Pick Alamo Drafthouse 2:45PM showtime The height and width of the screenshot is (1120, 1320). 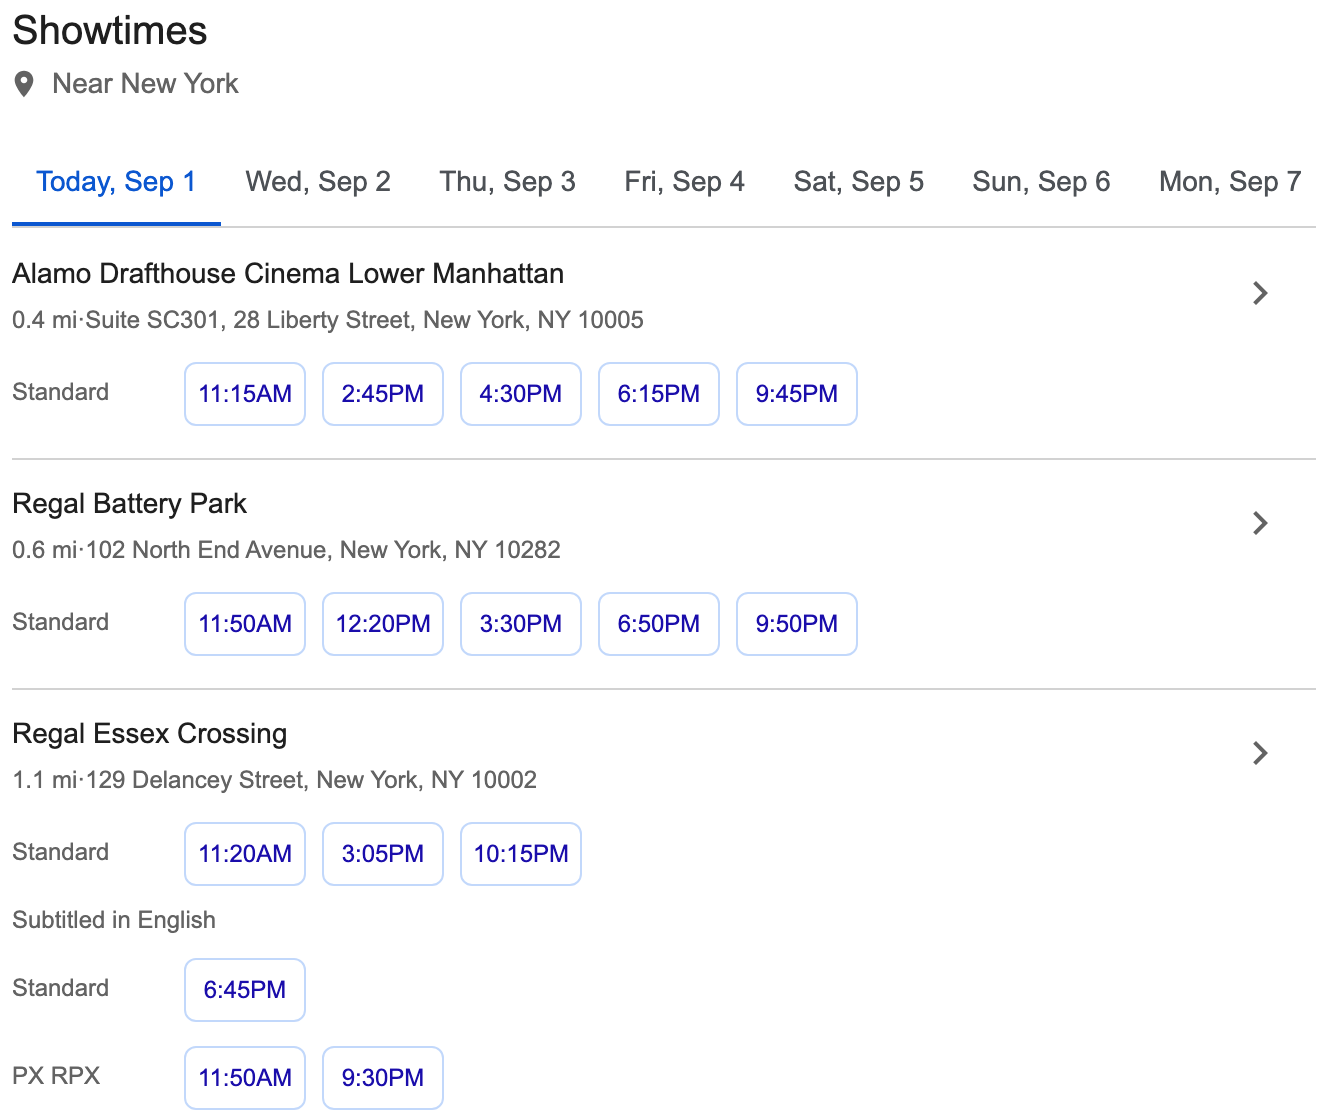pyautogui.click(x=383, y=394)
